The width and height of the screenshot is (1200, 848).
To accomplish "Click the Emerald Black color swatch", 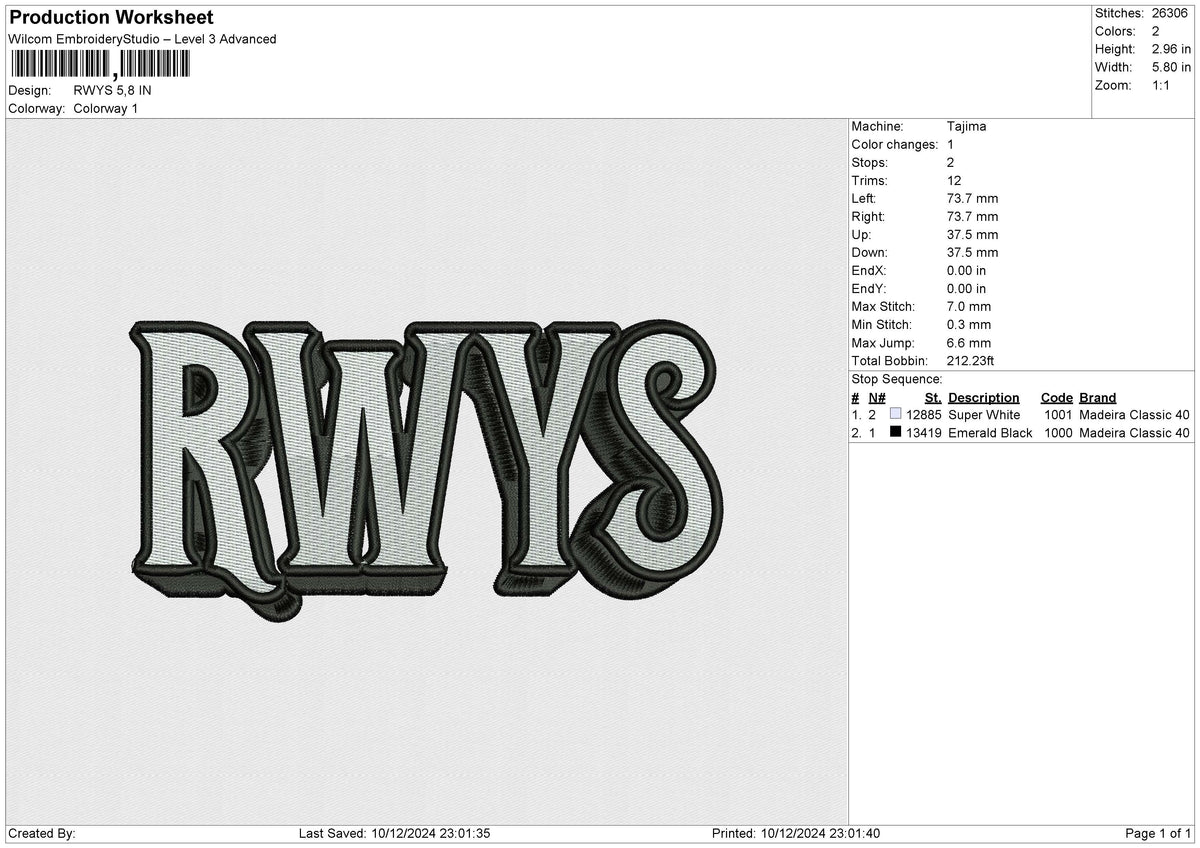I will [x=895, y=432].
